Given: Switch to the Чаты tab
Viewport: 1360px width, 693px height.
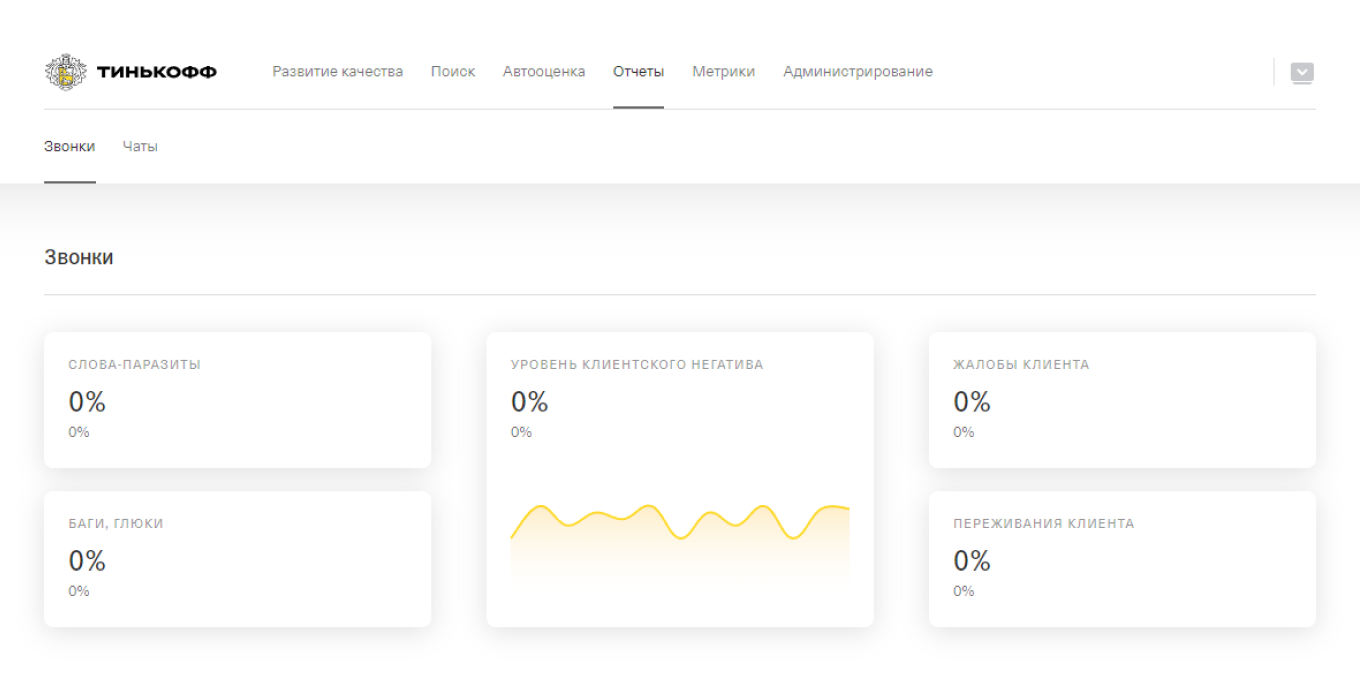Looking at the screenshot, I should point(140,147).
